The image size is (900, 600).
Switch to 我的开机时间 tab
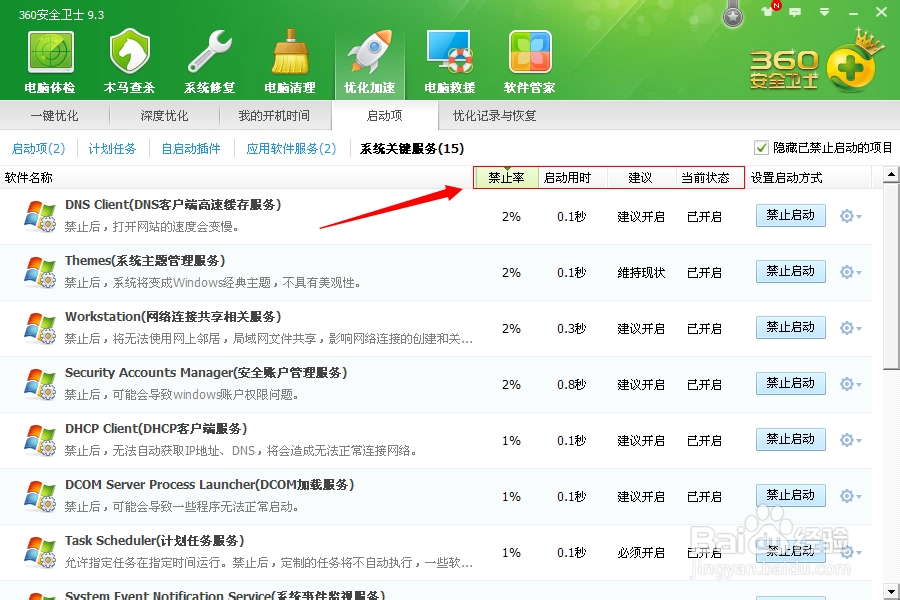click(274, 116)
